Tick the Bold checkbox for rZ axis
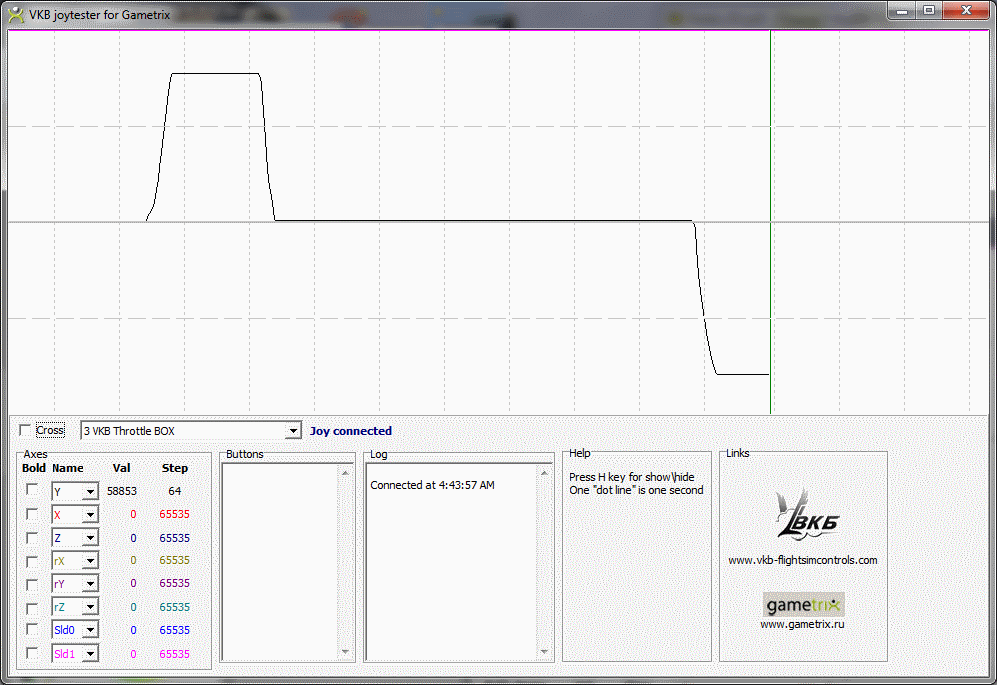 [x=32, y=607]
